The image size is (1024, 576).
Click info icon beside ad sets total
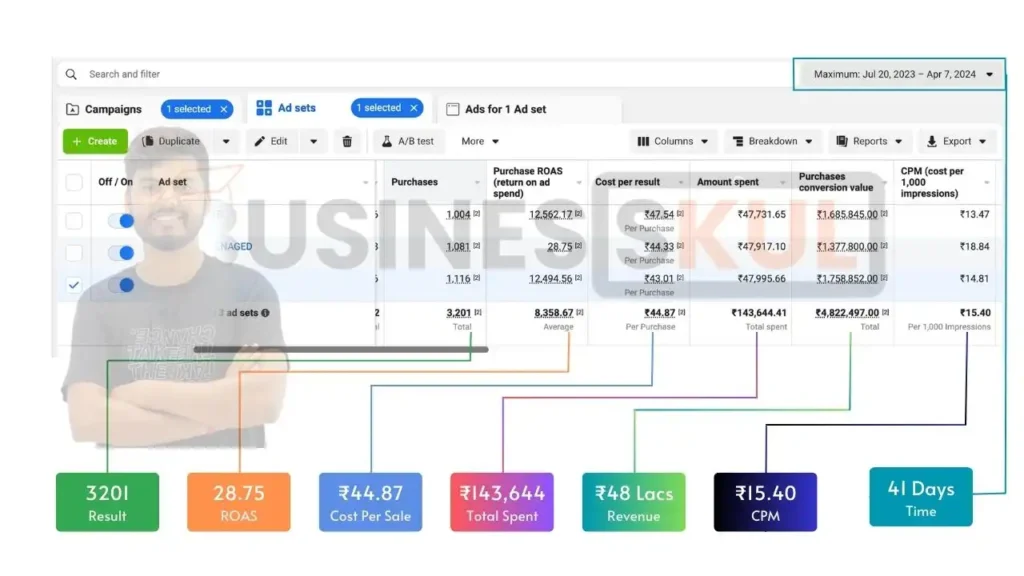click(x=265, y=313)
